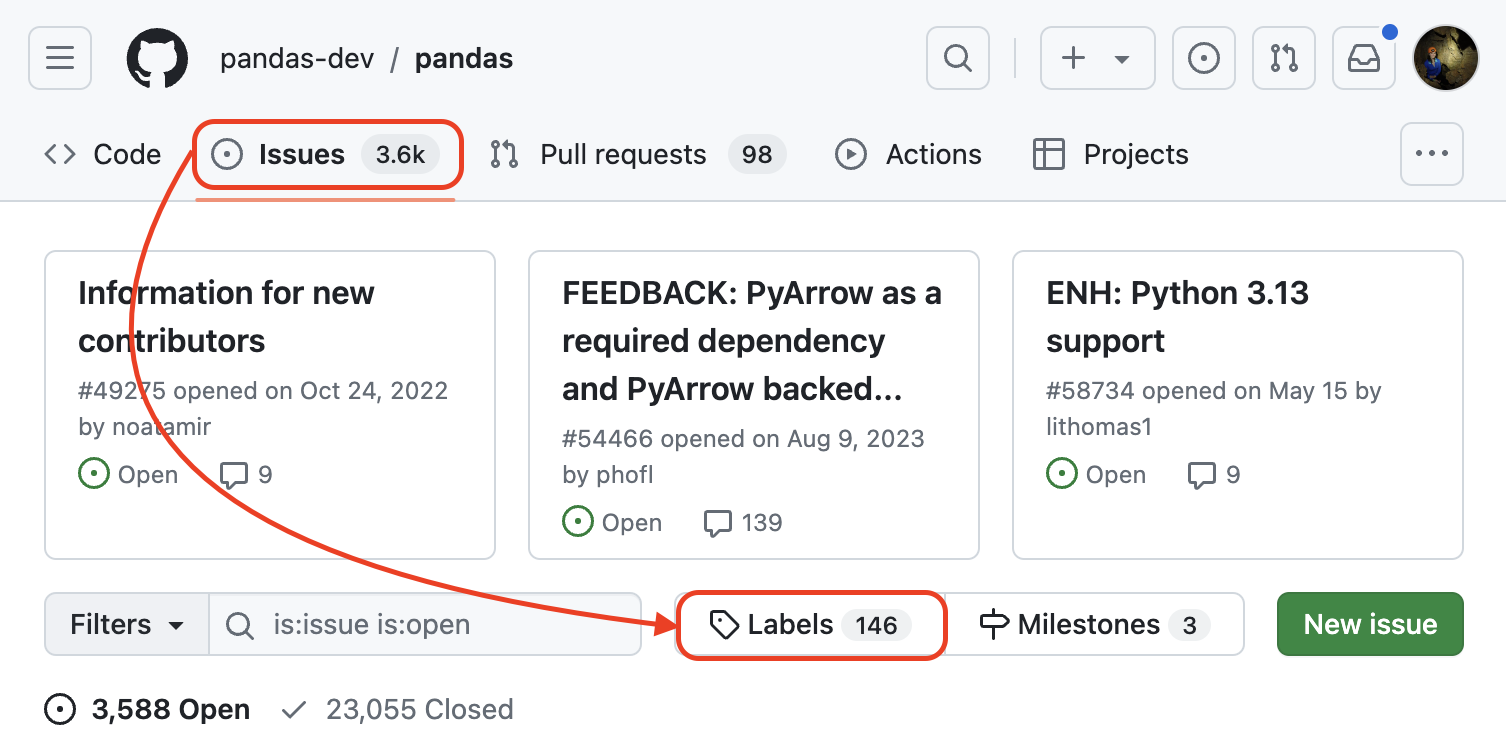Switch to the Issues tab
The image size is (1506, 754).
tap(327, 154)
